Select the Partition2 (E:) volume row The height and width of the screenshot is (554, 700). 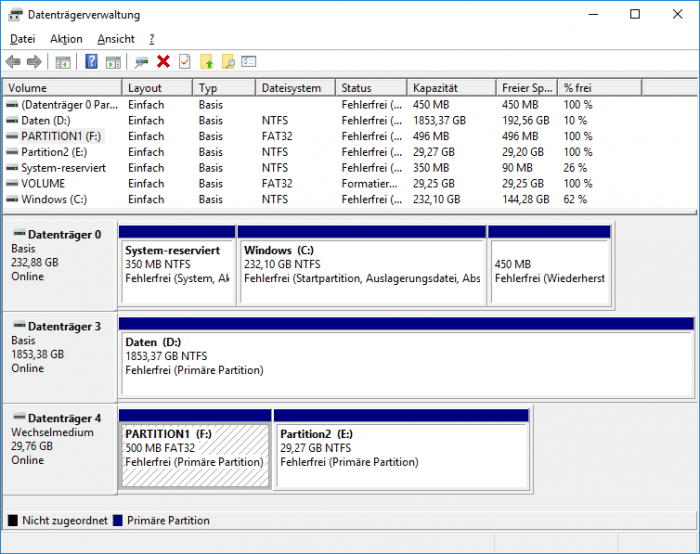click(350, 152)
